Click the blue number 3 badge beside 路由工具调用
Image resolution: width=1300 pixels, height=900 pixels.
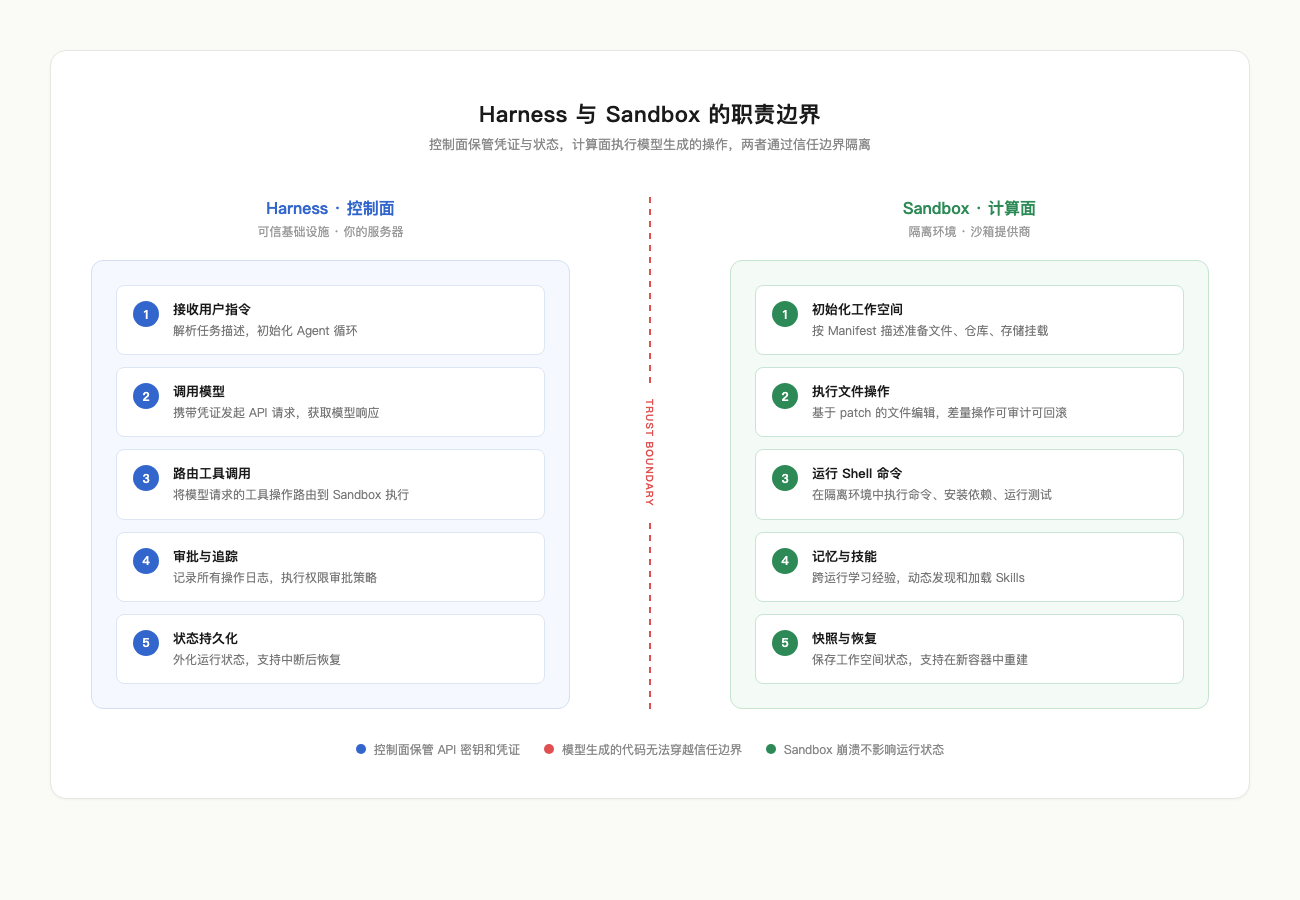146,478
